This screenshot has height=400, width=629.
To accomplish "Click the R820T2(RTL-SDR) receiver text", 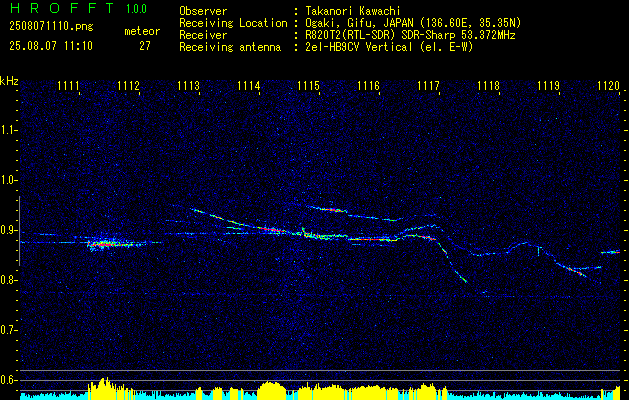I will (410, 35).
